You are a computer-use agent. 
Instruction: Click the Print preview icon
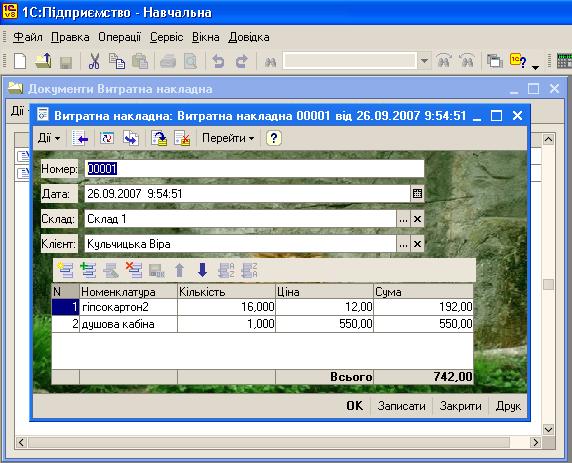point(190,61)
